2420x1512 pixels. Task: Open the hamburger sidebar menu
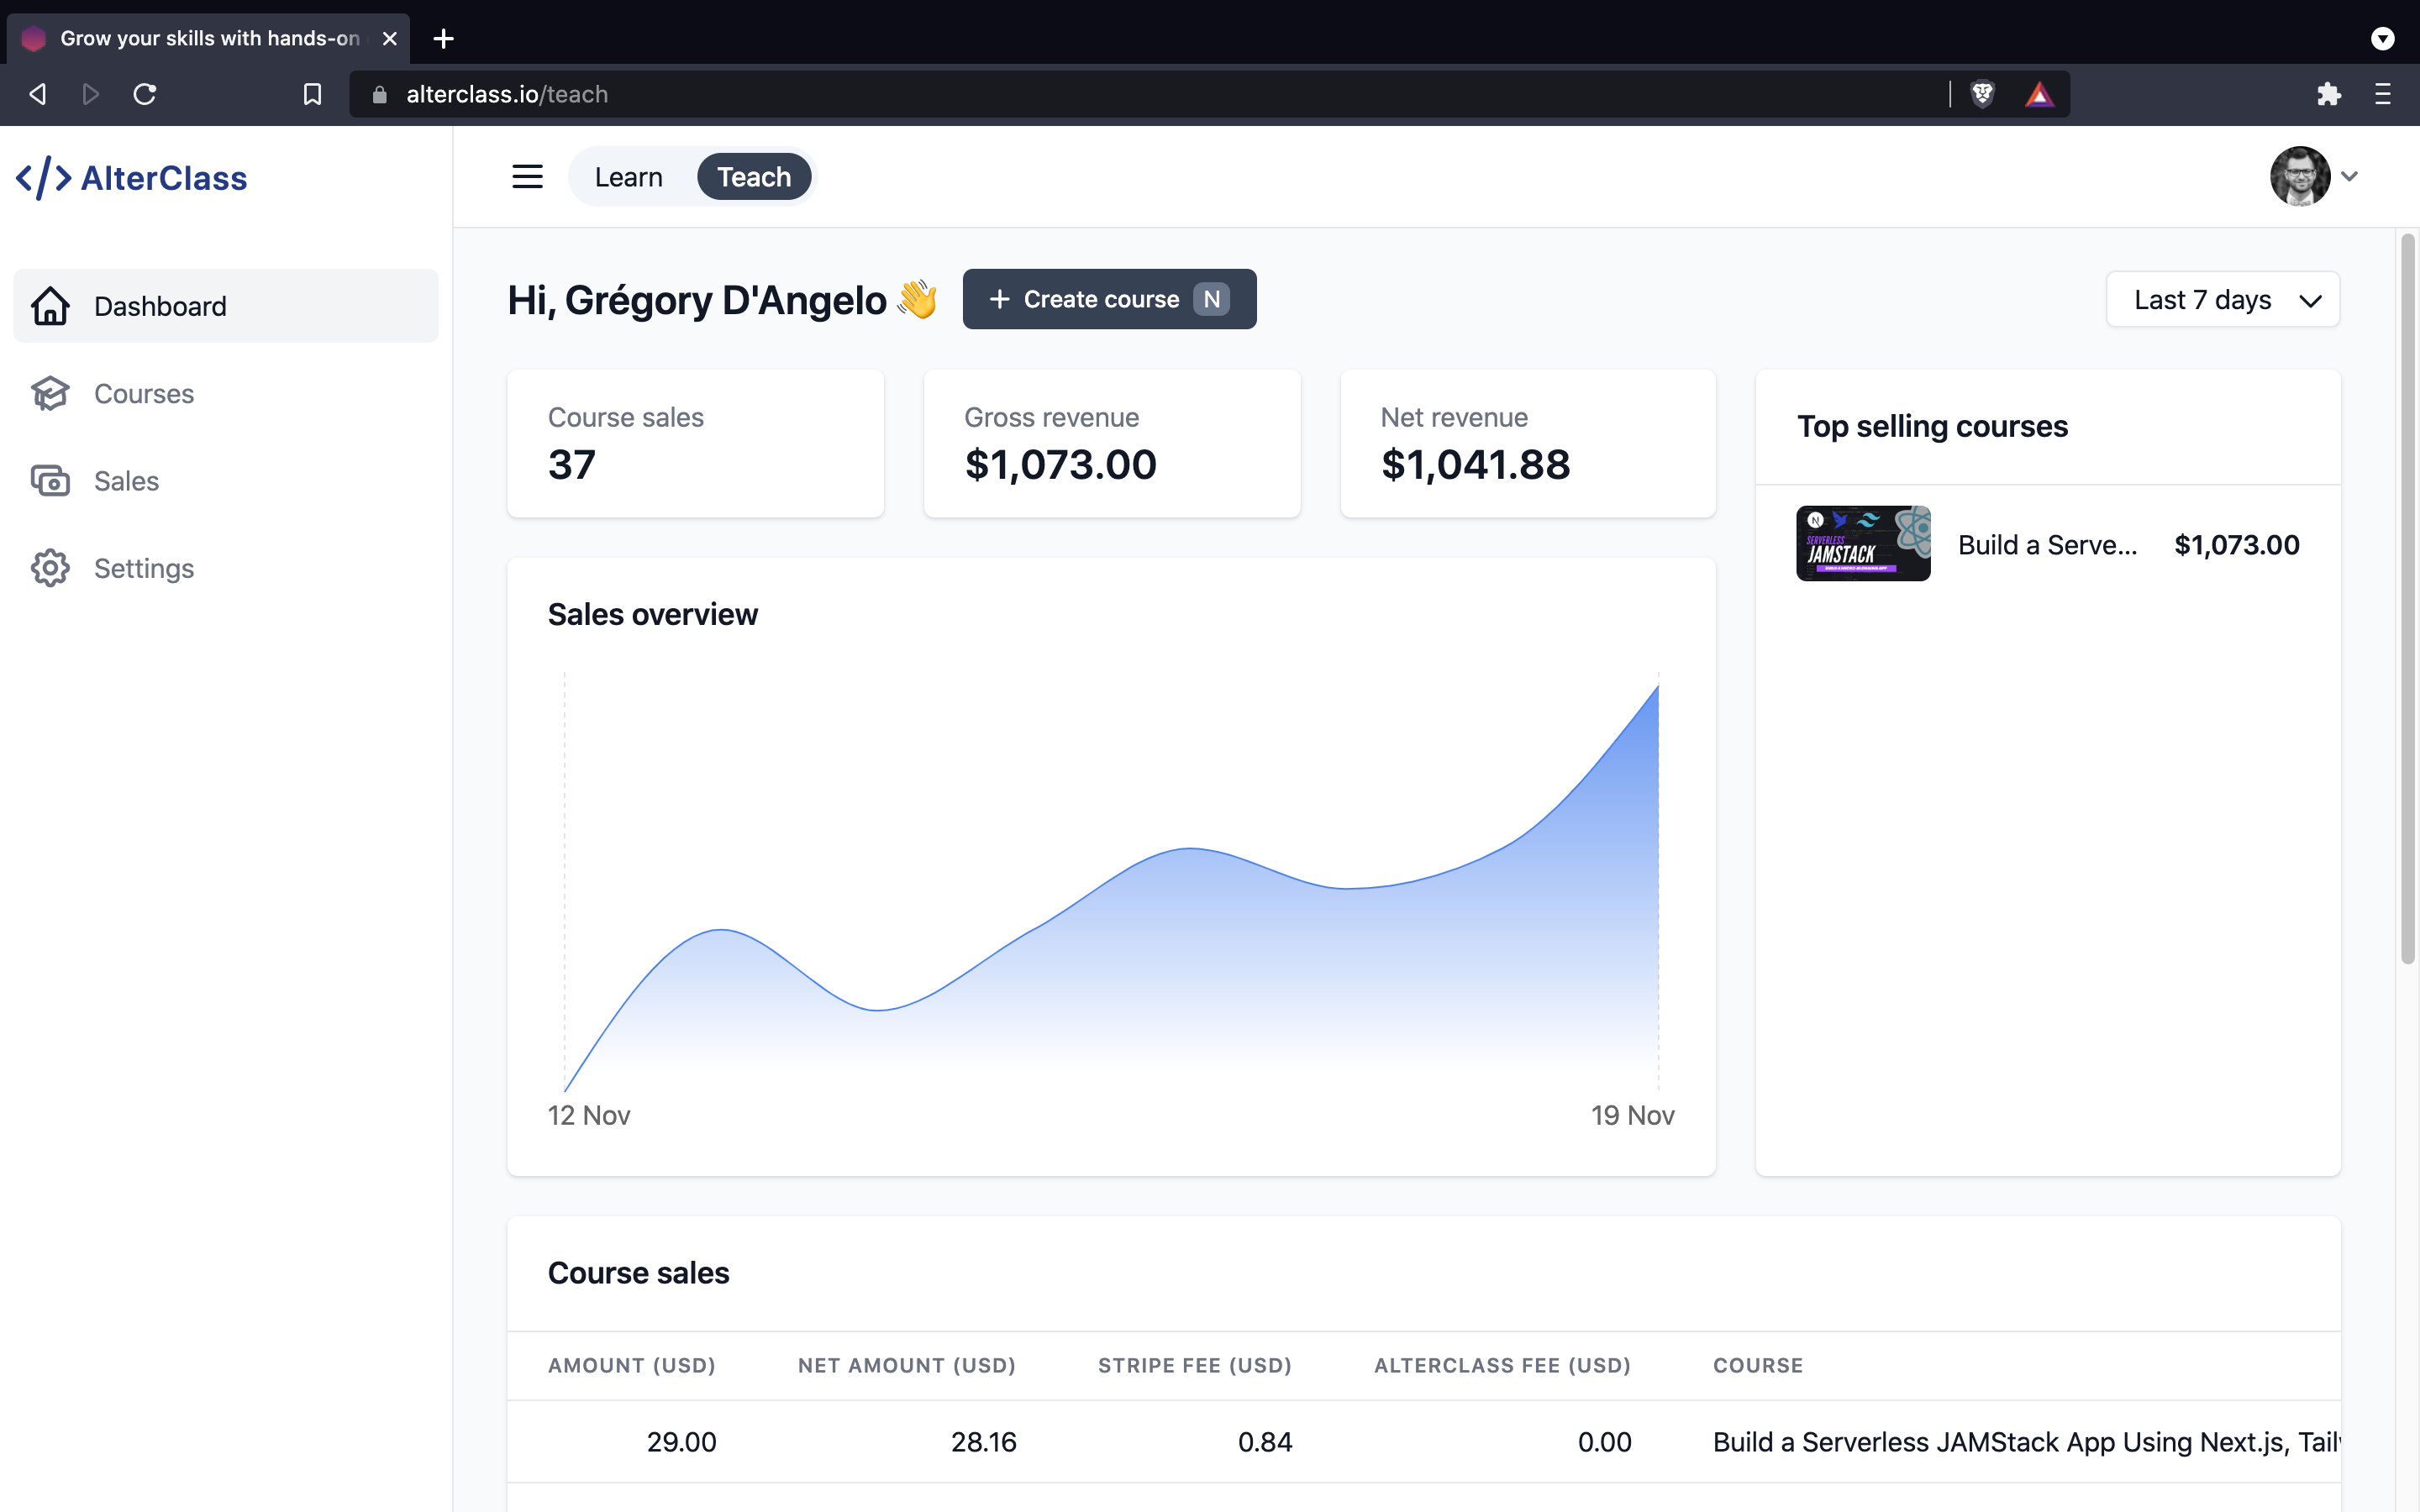[527, 177]
